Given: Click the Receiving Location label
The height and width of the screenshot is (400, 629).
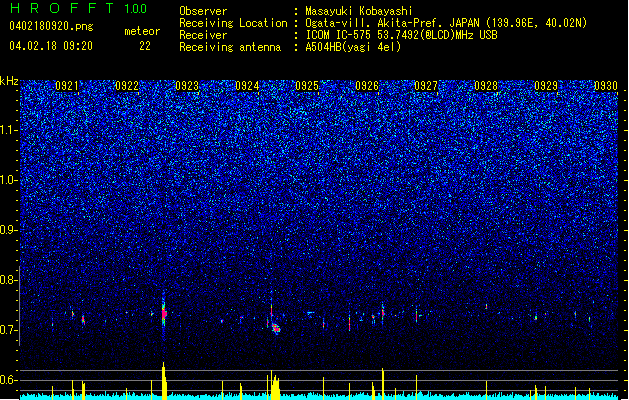Looking at the screenshot, I should point(233,23).
